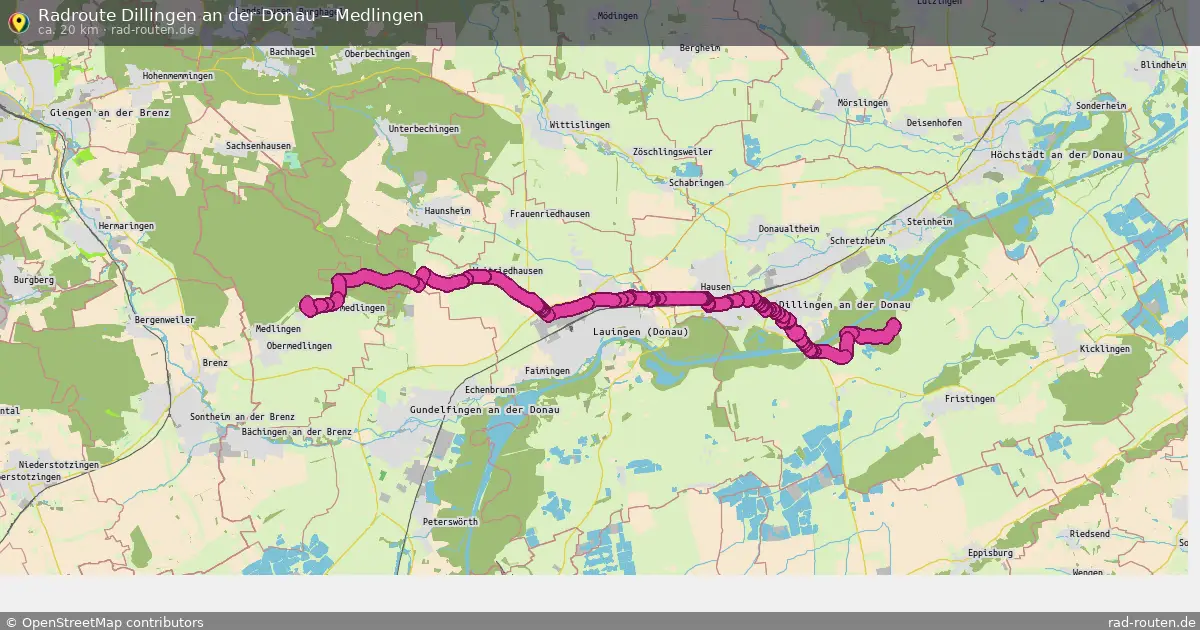Click the 'Schretzheim' label
The width and height of the screenshot is (1200, 630).
coord(858,241)
